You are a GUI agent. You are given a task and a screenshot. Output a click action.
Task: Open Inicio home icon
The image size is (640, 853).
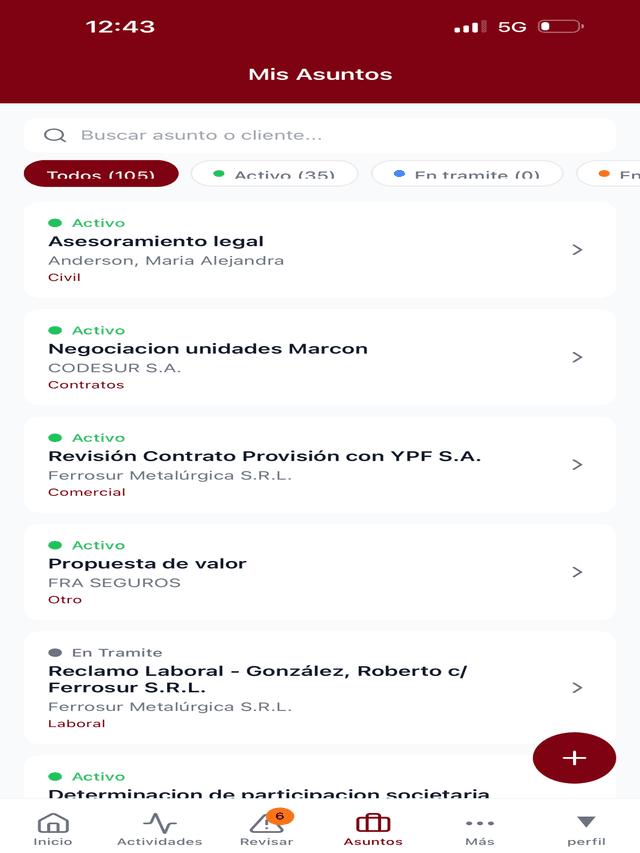(53, 824)
